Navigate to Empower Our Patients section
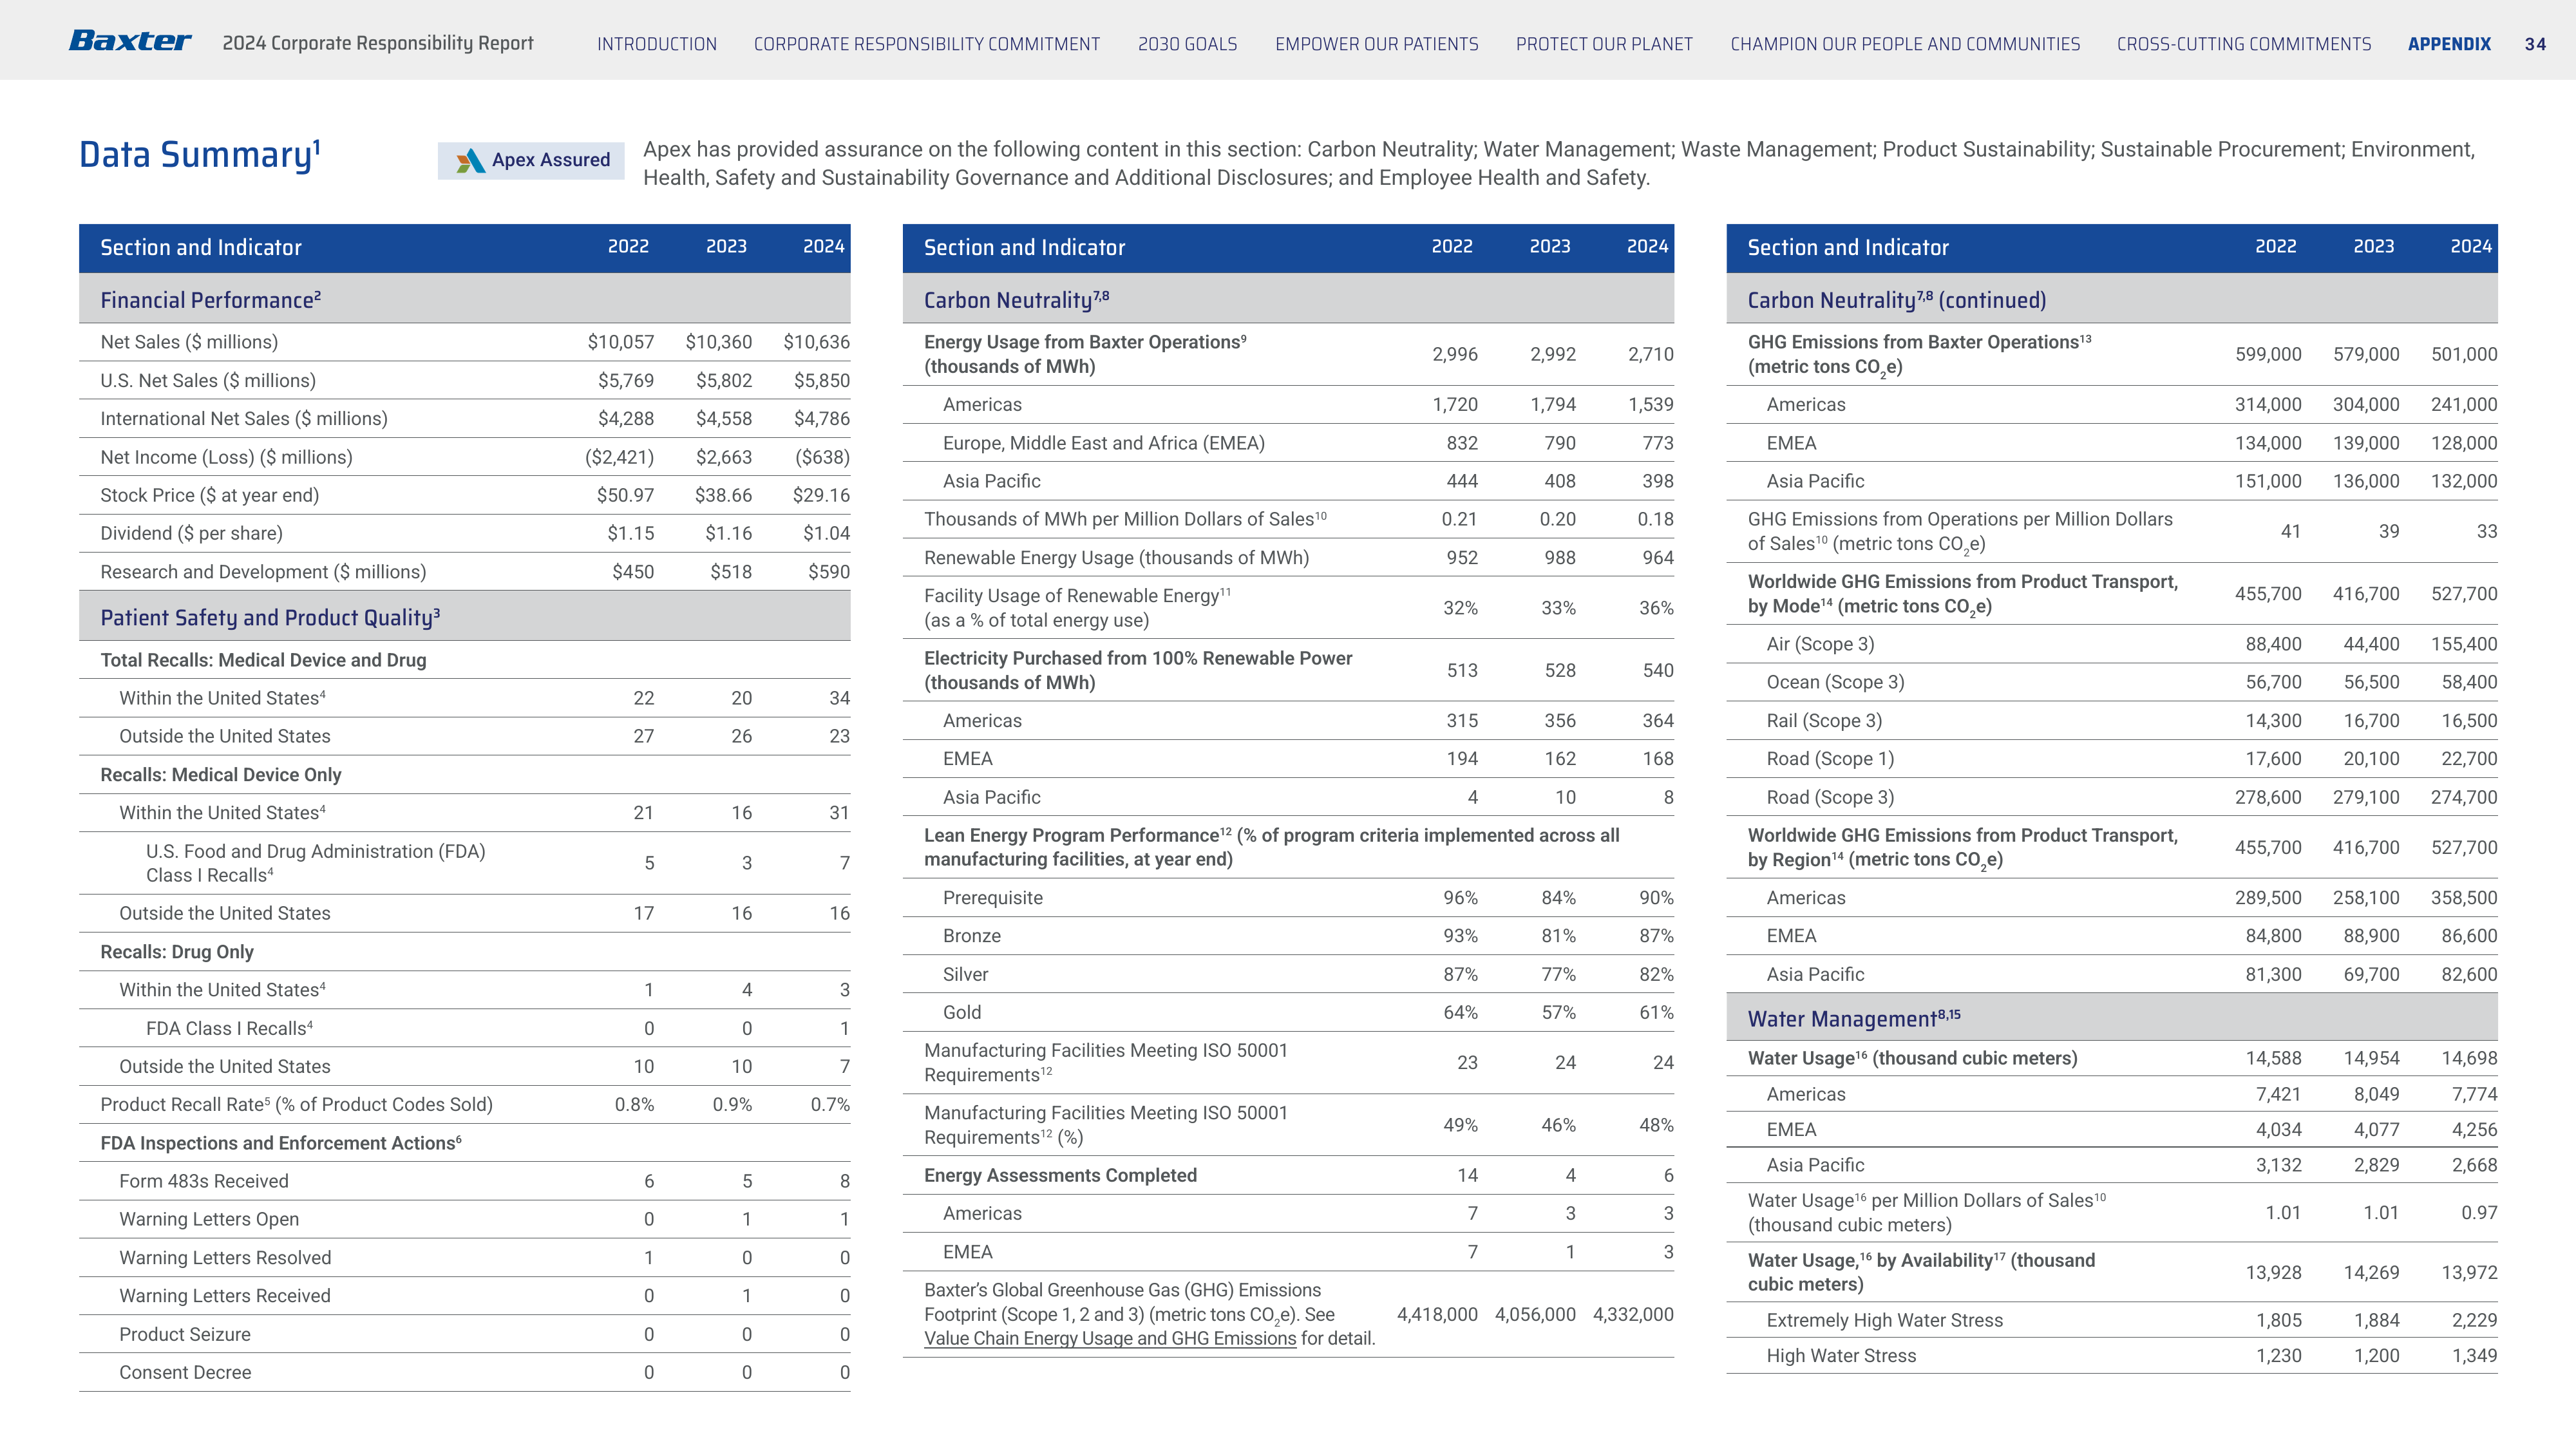Image resolution: width=2576 pixels, height=1449 pixels. point(1377,44)
